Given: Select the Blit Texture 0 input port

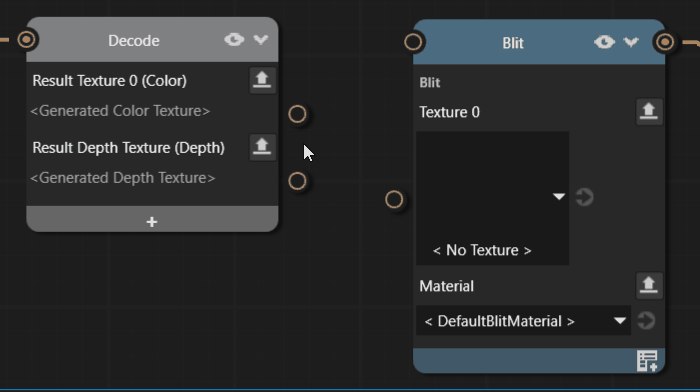Looking at the screenshot, I should [x=394, y=200].
